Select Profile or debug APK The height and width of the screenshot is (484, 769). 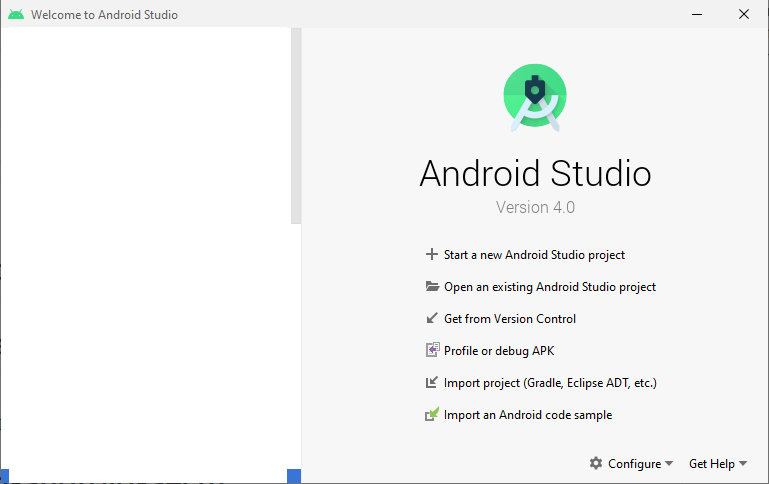(499, 351)
